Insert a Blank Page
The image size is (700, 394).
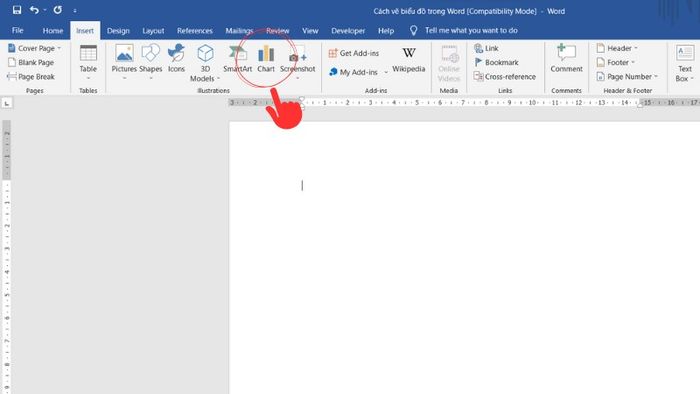pos(31,62)
